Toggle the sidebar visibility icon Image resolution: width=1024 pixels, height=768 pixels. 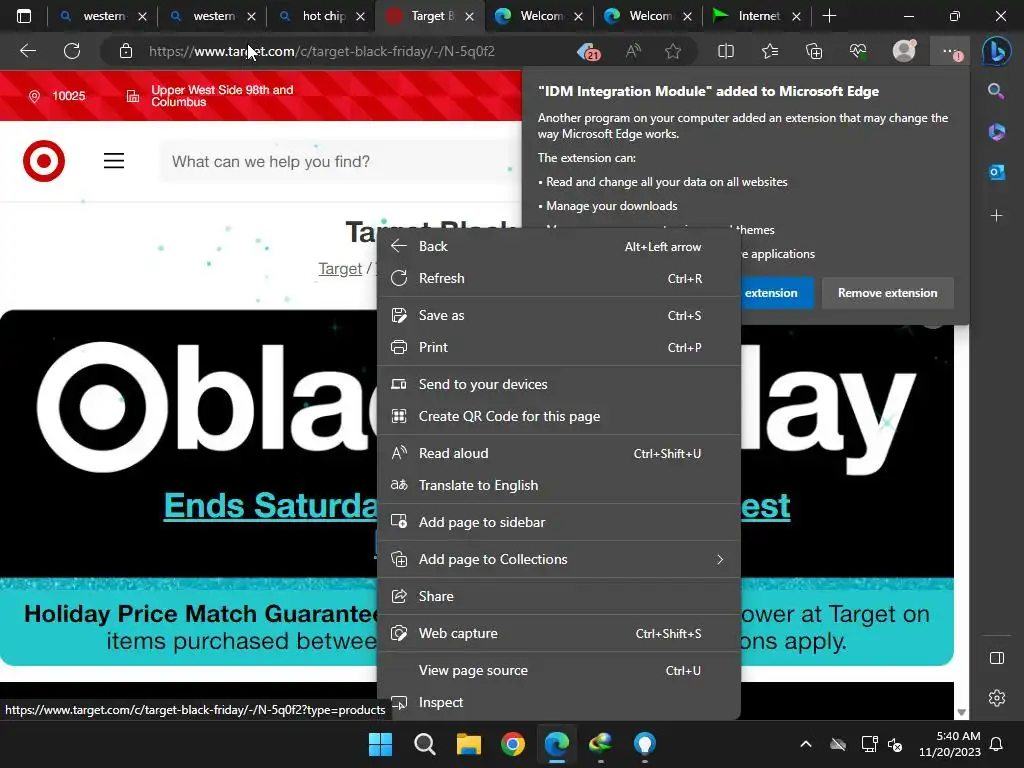[997, 658]
